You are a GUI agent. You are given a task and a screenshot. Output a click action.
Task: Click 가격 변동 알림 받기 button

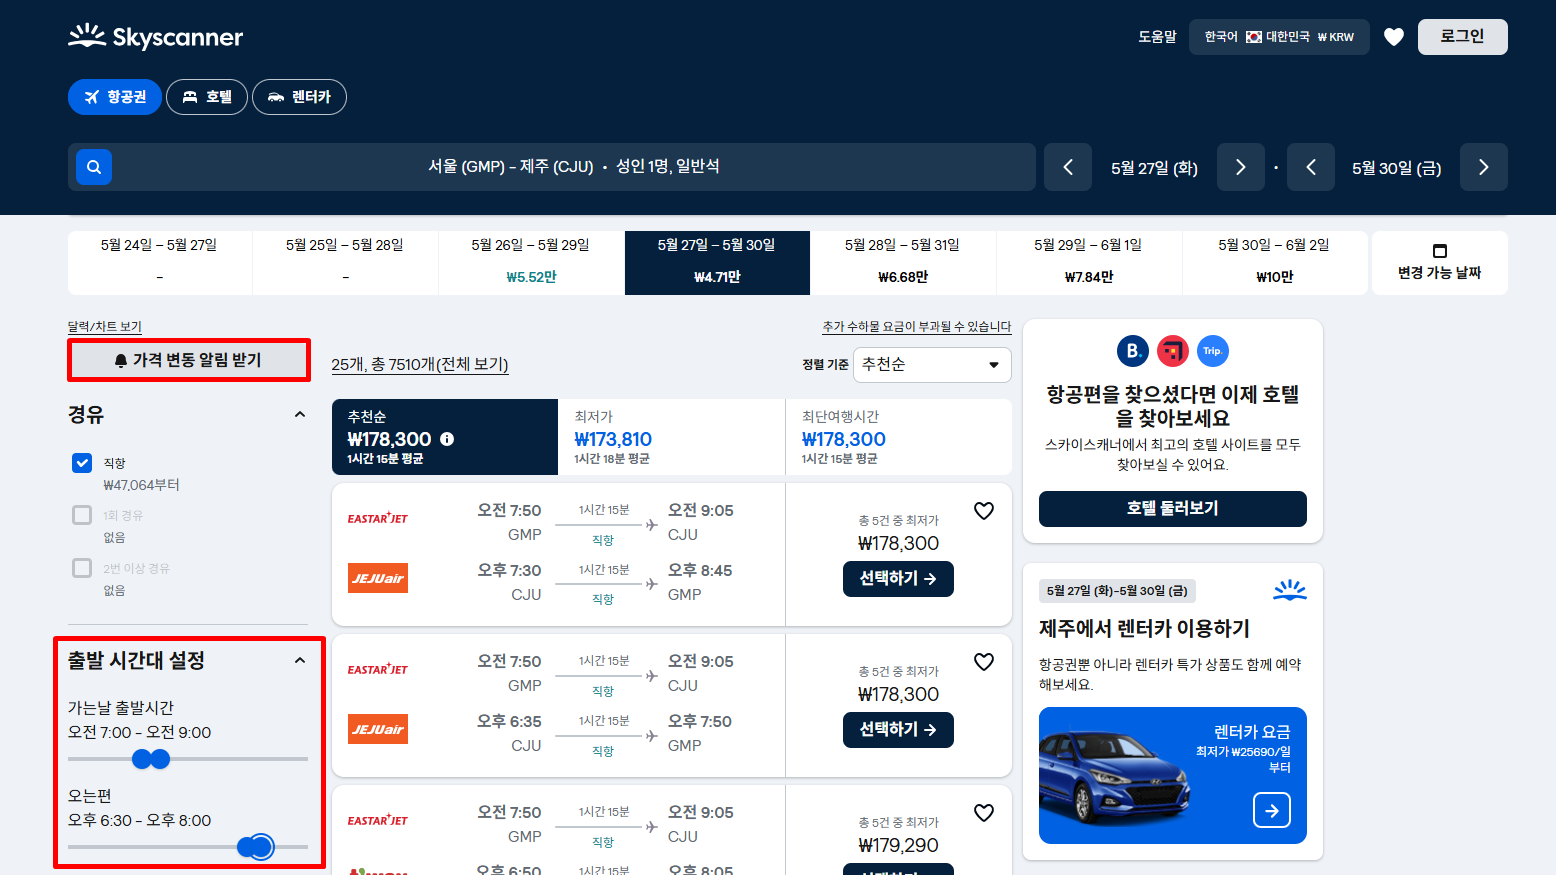tap(189, 360)
